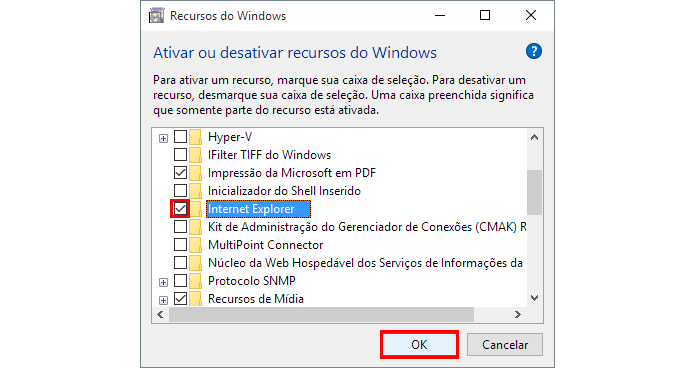The width and height of the screenshot is (695, 368).
Task: Click the MultiPoint Connector folder icon
Action: point(195,245)
